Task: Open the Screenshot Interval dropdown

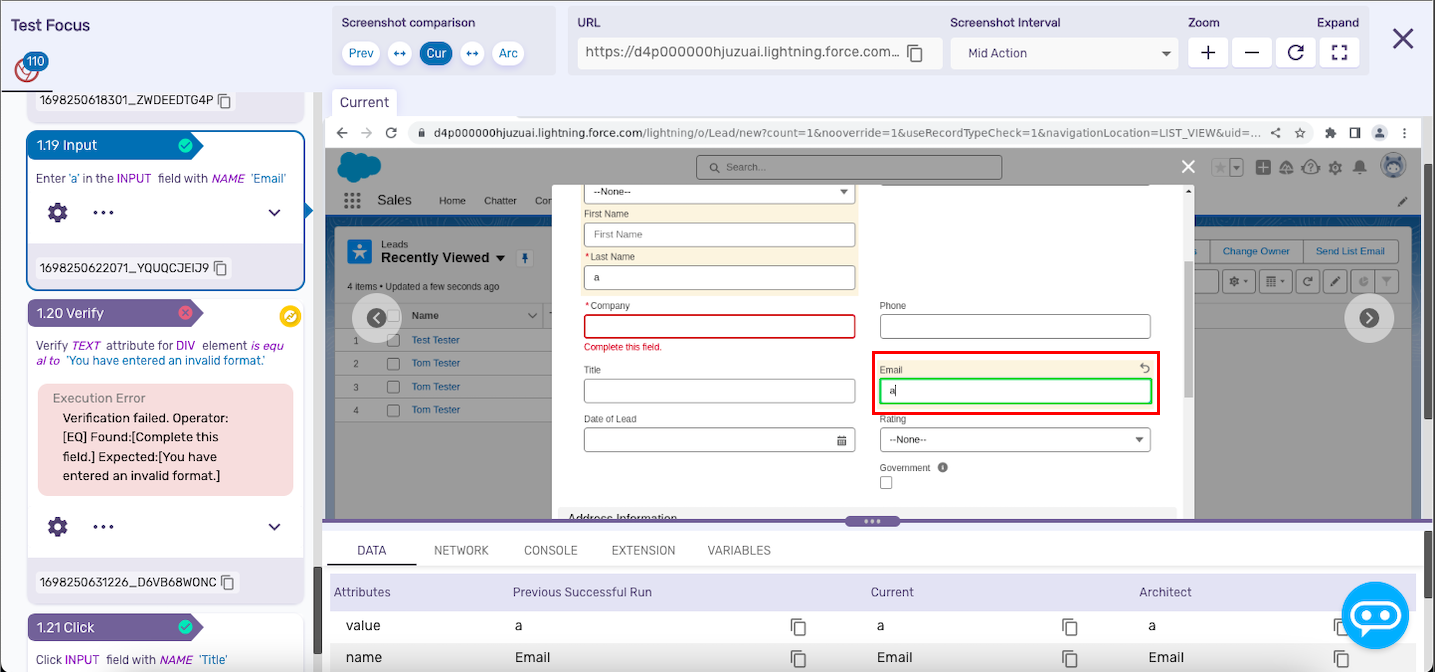Action: [1065, 53]
